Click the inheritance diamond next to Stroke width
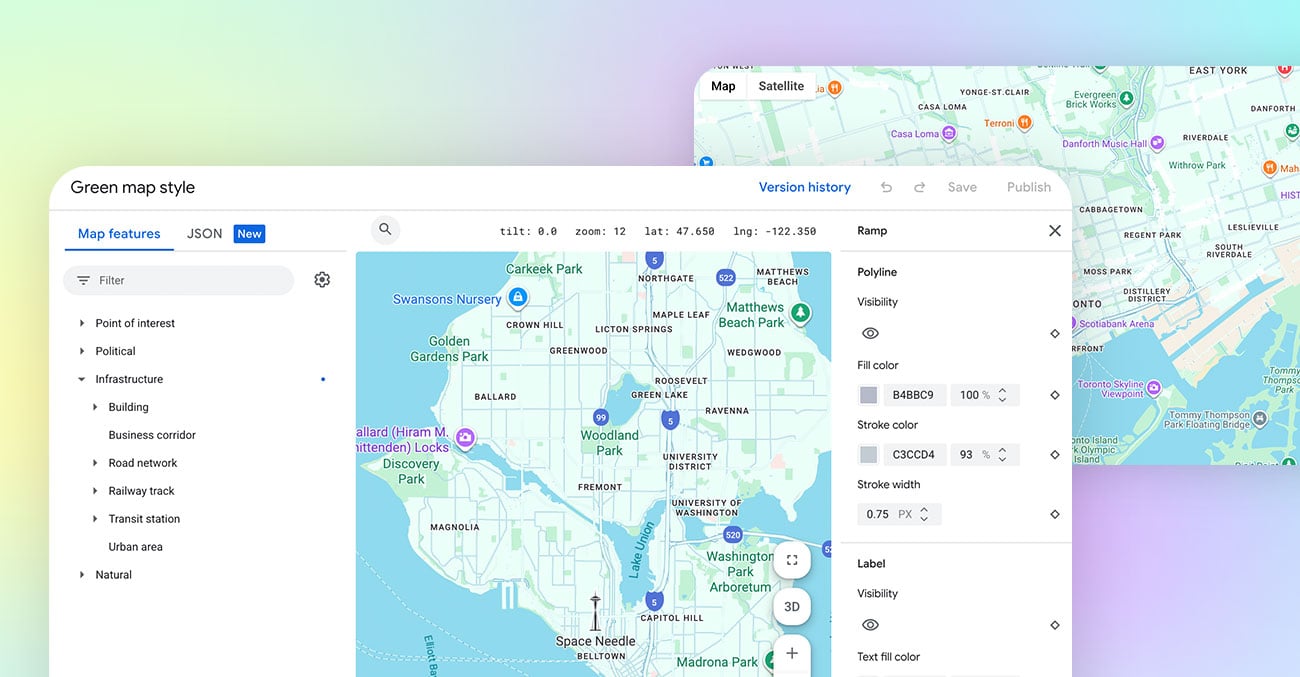The image size is (1300, 677). click(x=1054, y=514)
